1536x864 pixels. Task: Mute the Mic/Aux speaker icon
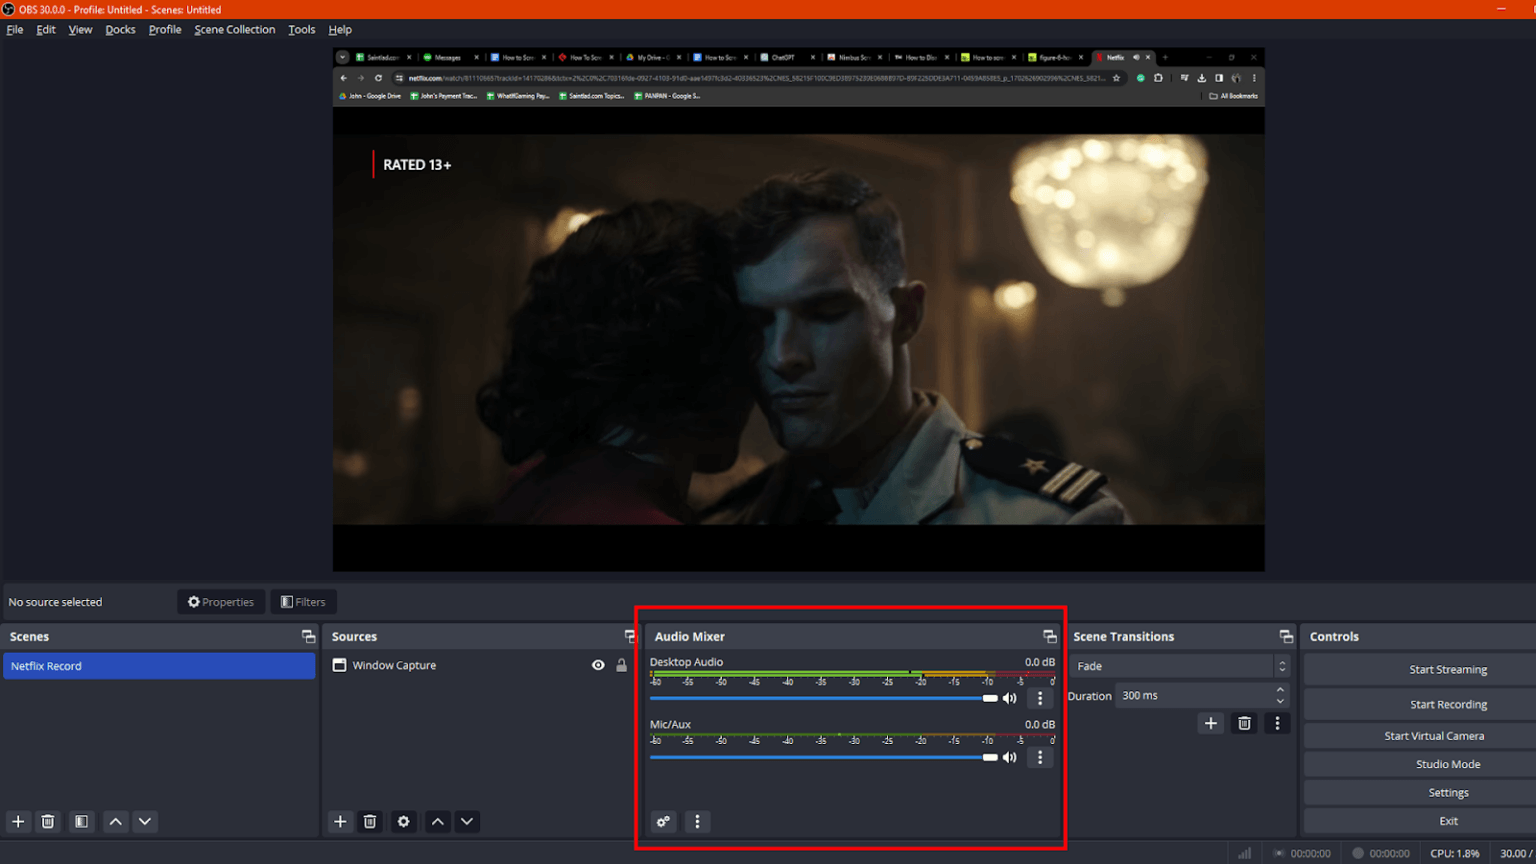click(1010, 757)
